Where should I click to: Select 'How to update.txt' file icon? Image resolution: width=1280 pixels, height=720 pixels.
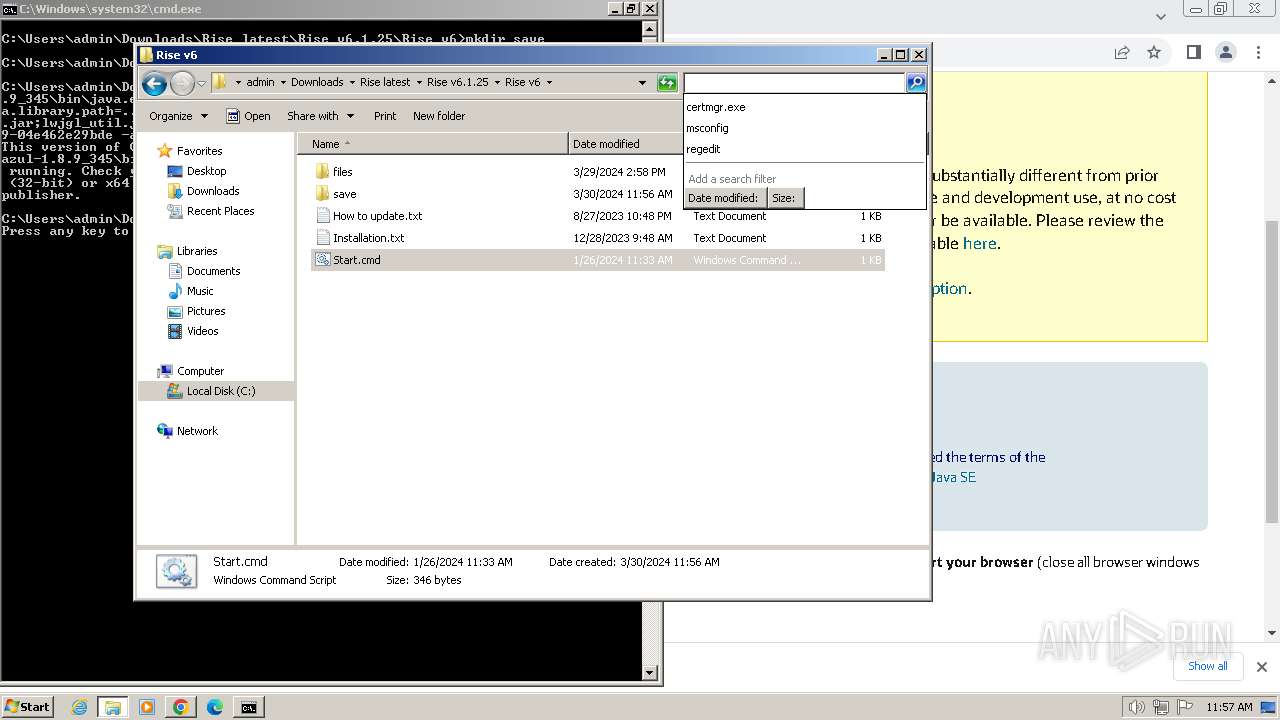[322, 216]
